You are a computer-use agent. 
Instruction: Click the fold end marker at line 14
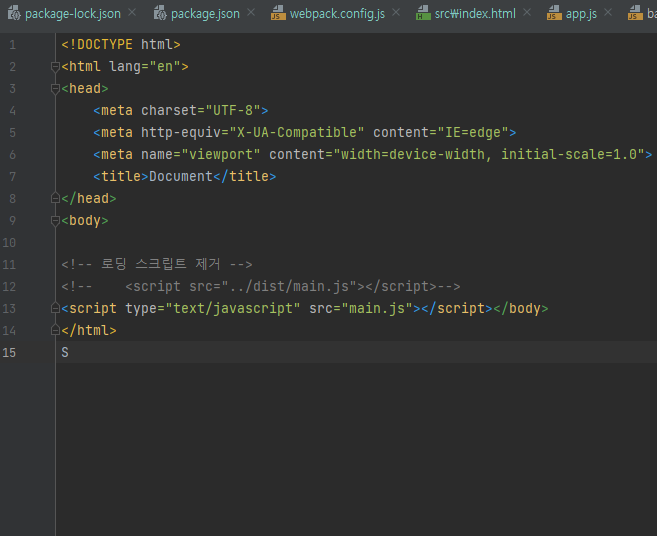click(x=55, y=330)
